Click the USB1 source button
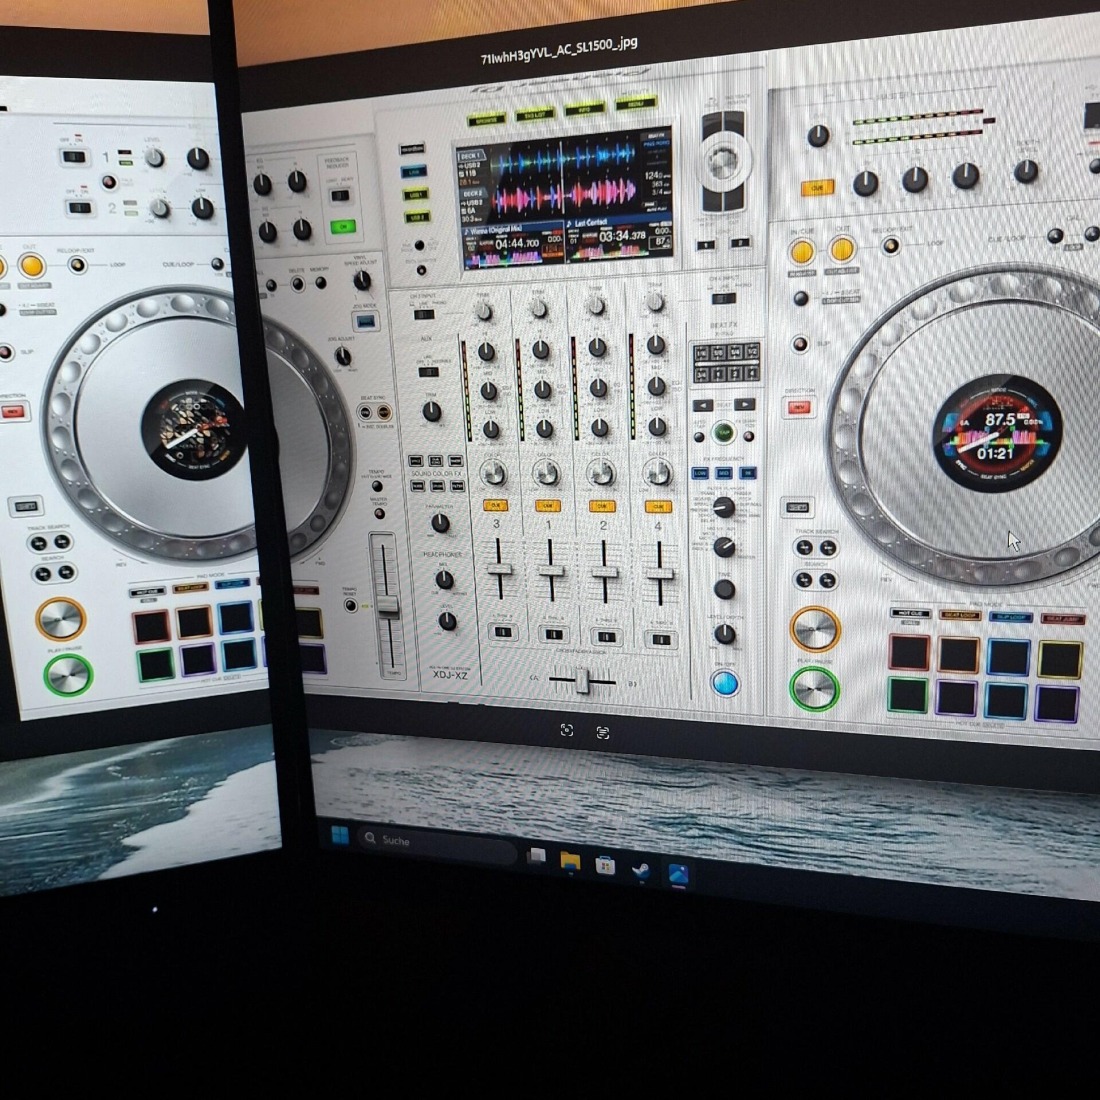Screen dimensions: 1100x1100 tap(415, 194)
